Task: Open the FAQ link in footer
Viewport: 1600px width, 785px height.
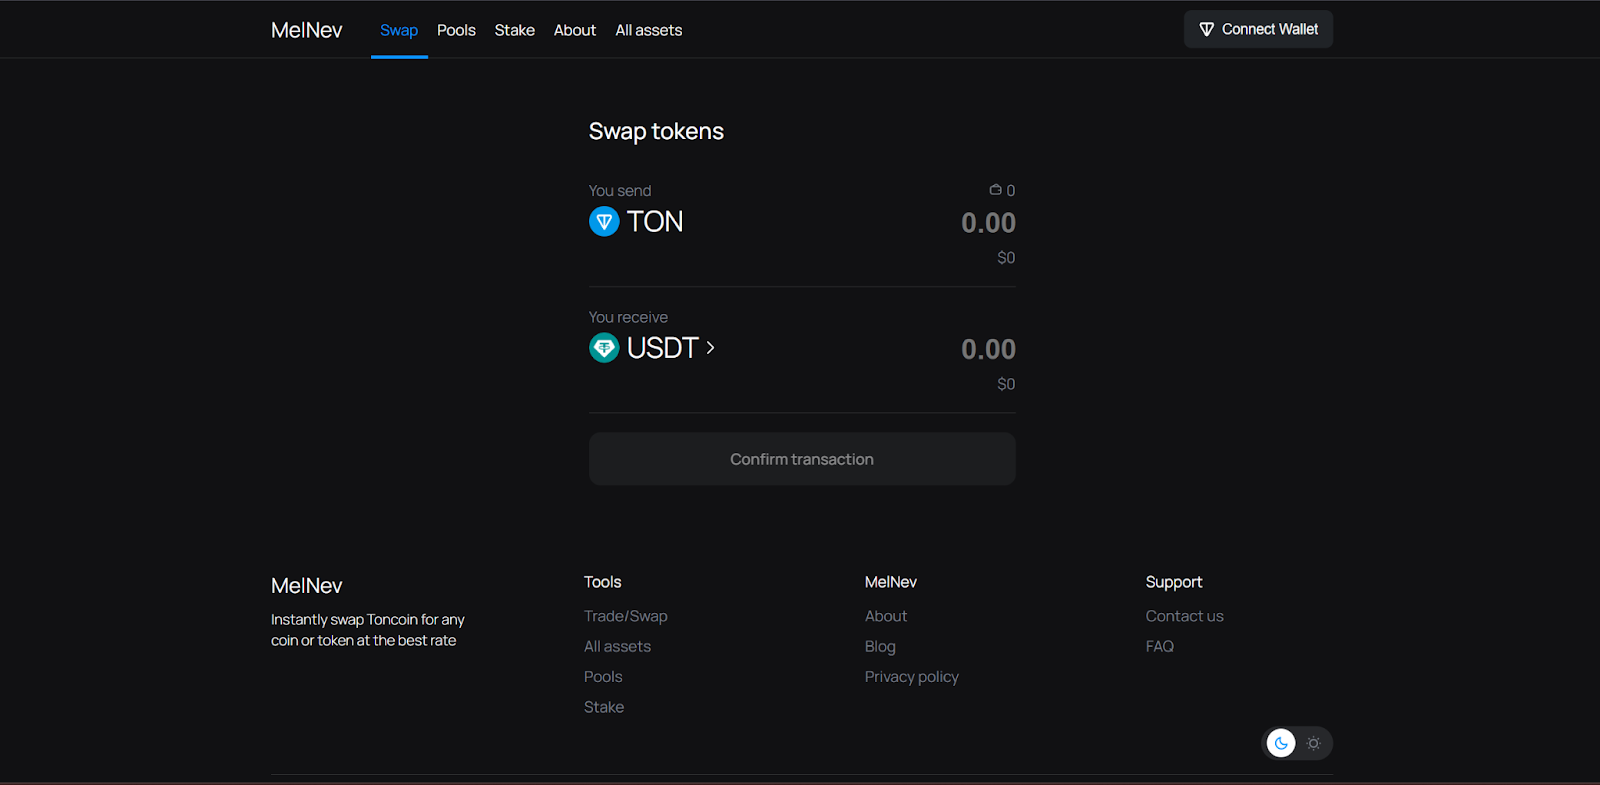Action: click(x=1160, y=646)
